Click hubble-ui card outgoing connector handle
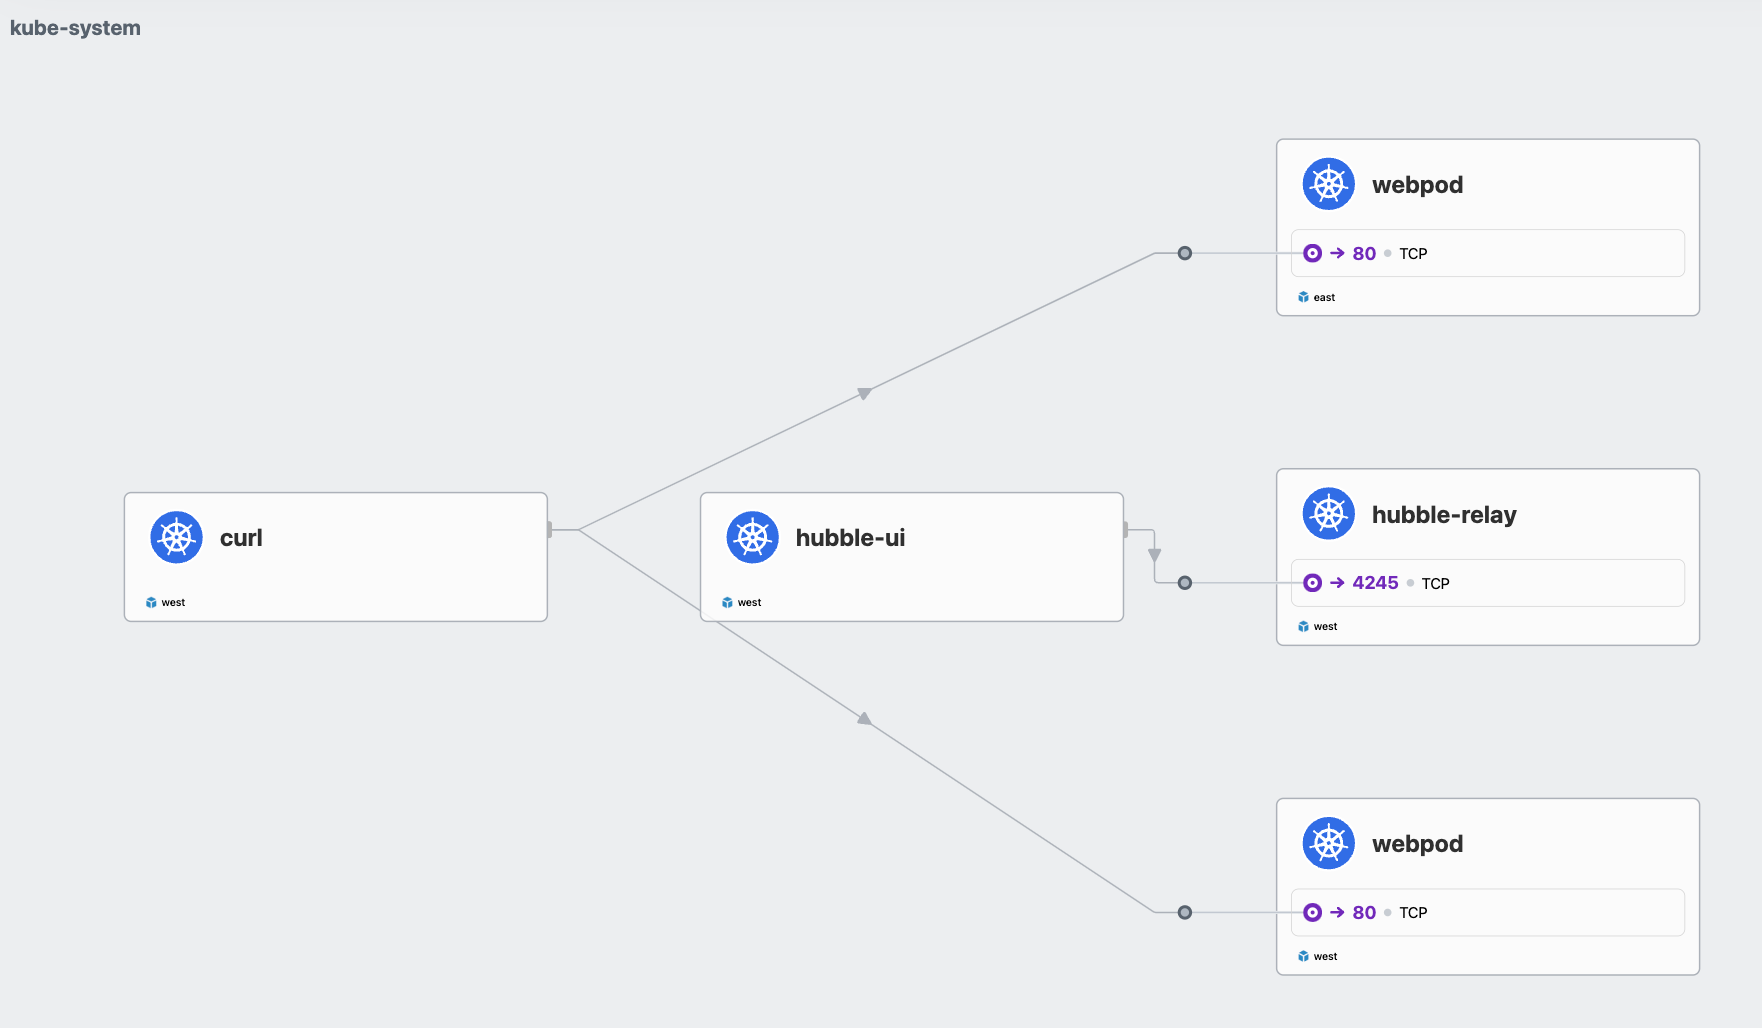The width and height of the screenshot is (1762, 1028). click(1125, 529)
